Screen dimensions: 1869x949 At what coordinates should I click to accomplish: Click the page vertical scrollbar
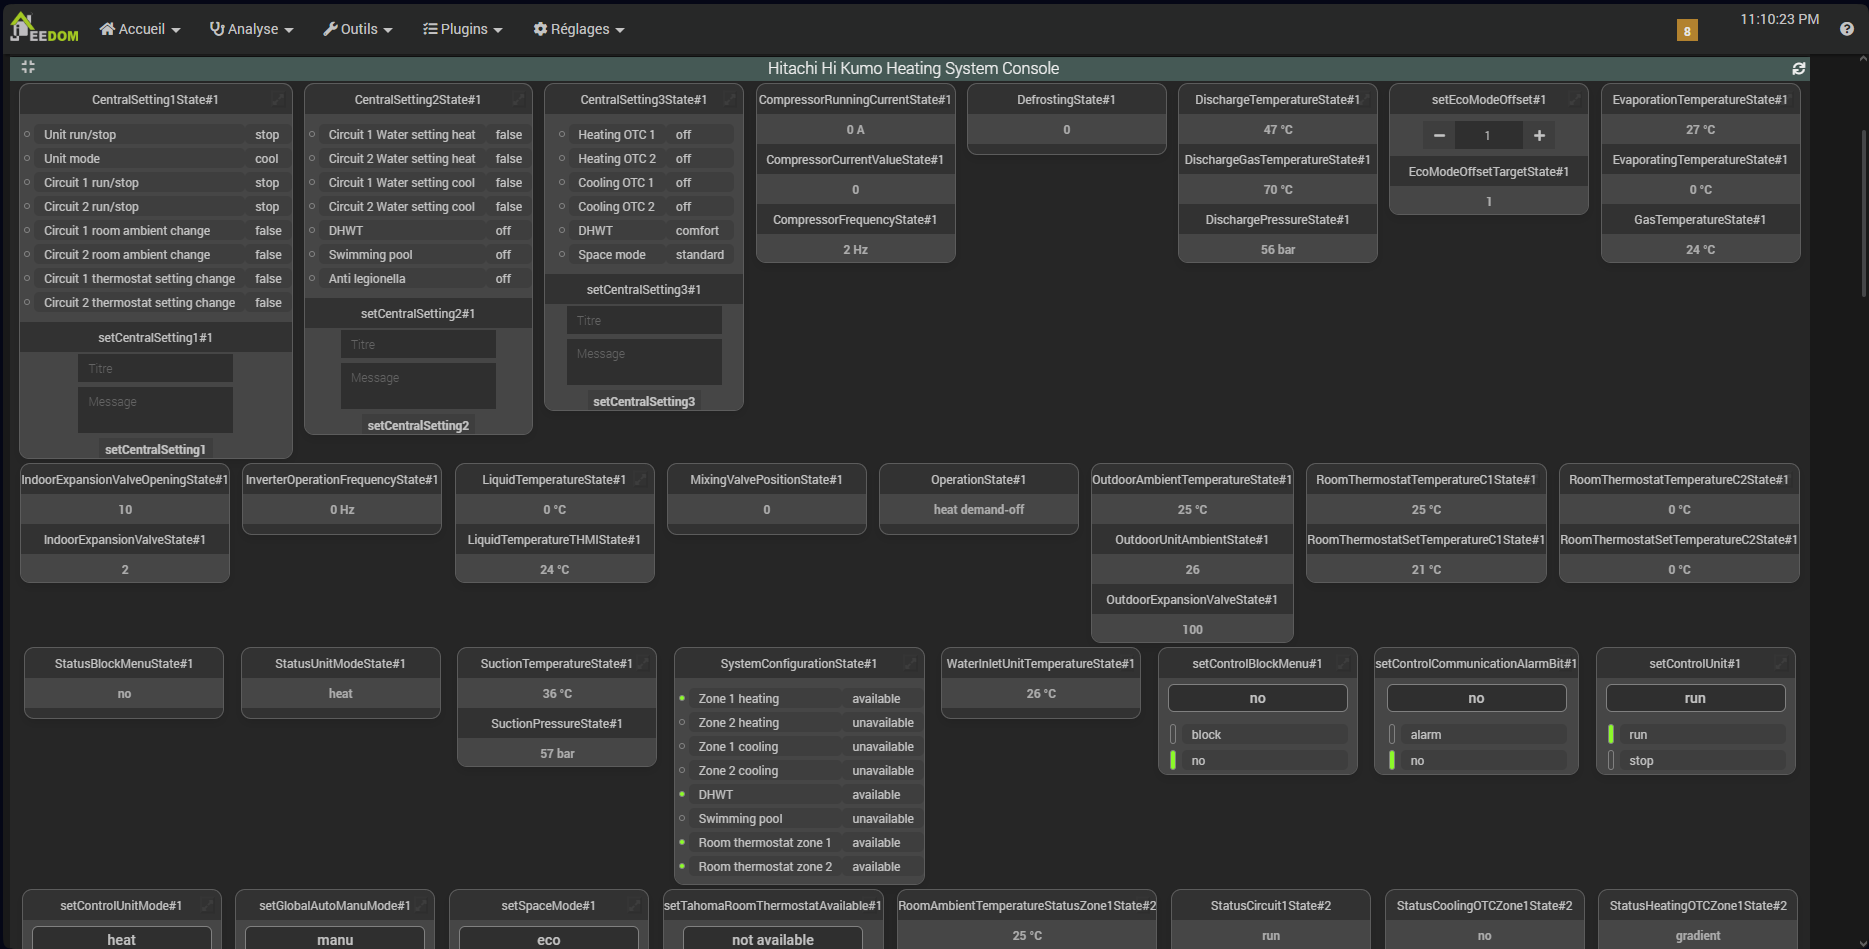[1863, 215]
